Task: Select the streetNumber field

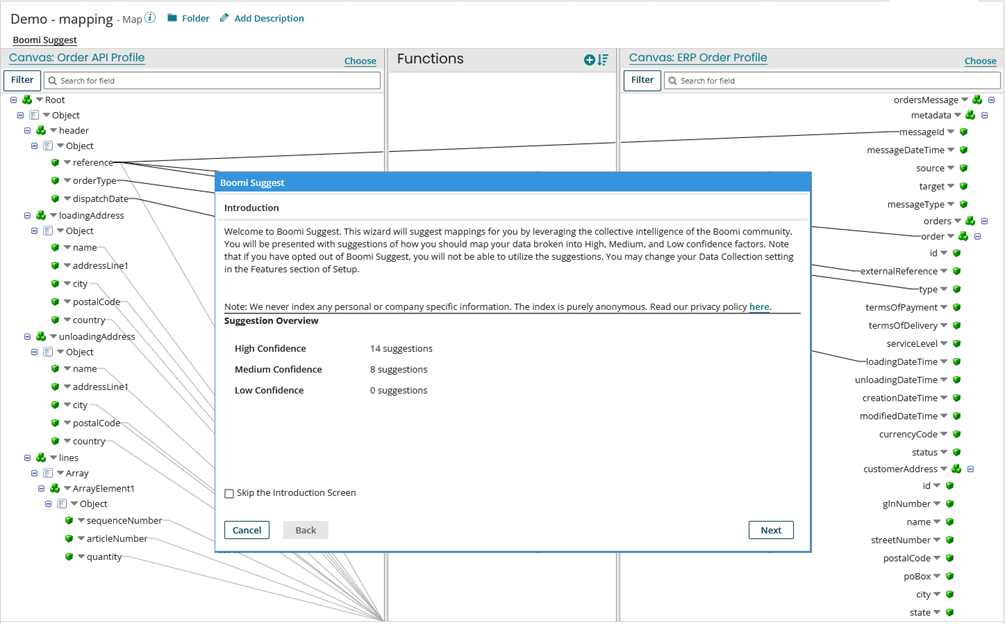Action: click(x=901, y=540)
